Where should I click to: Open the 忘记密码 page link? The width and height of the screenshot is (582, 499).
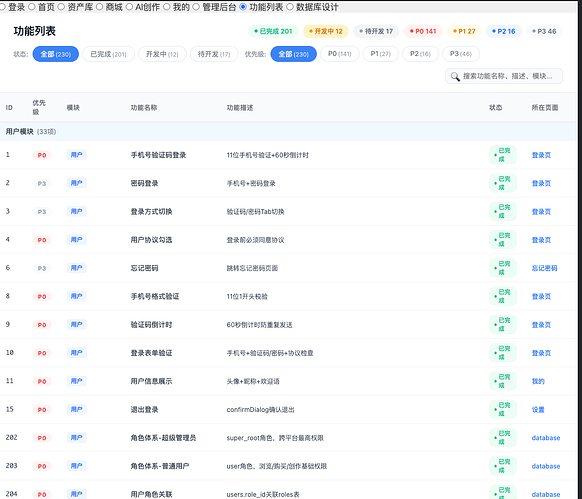544,268
